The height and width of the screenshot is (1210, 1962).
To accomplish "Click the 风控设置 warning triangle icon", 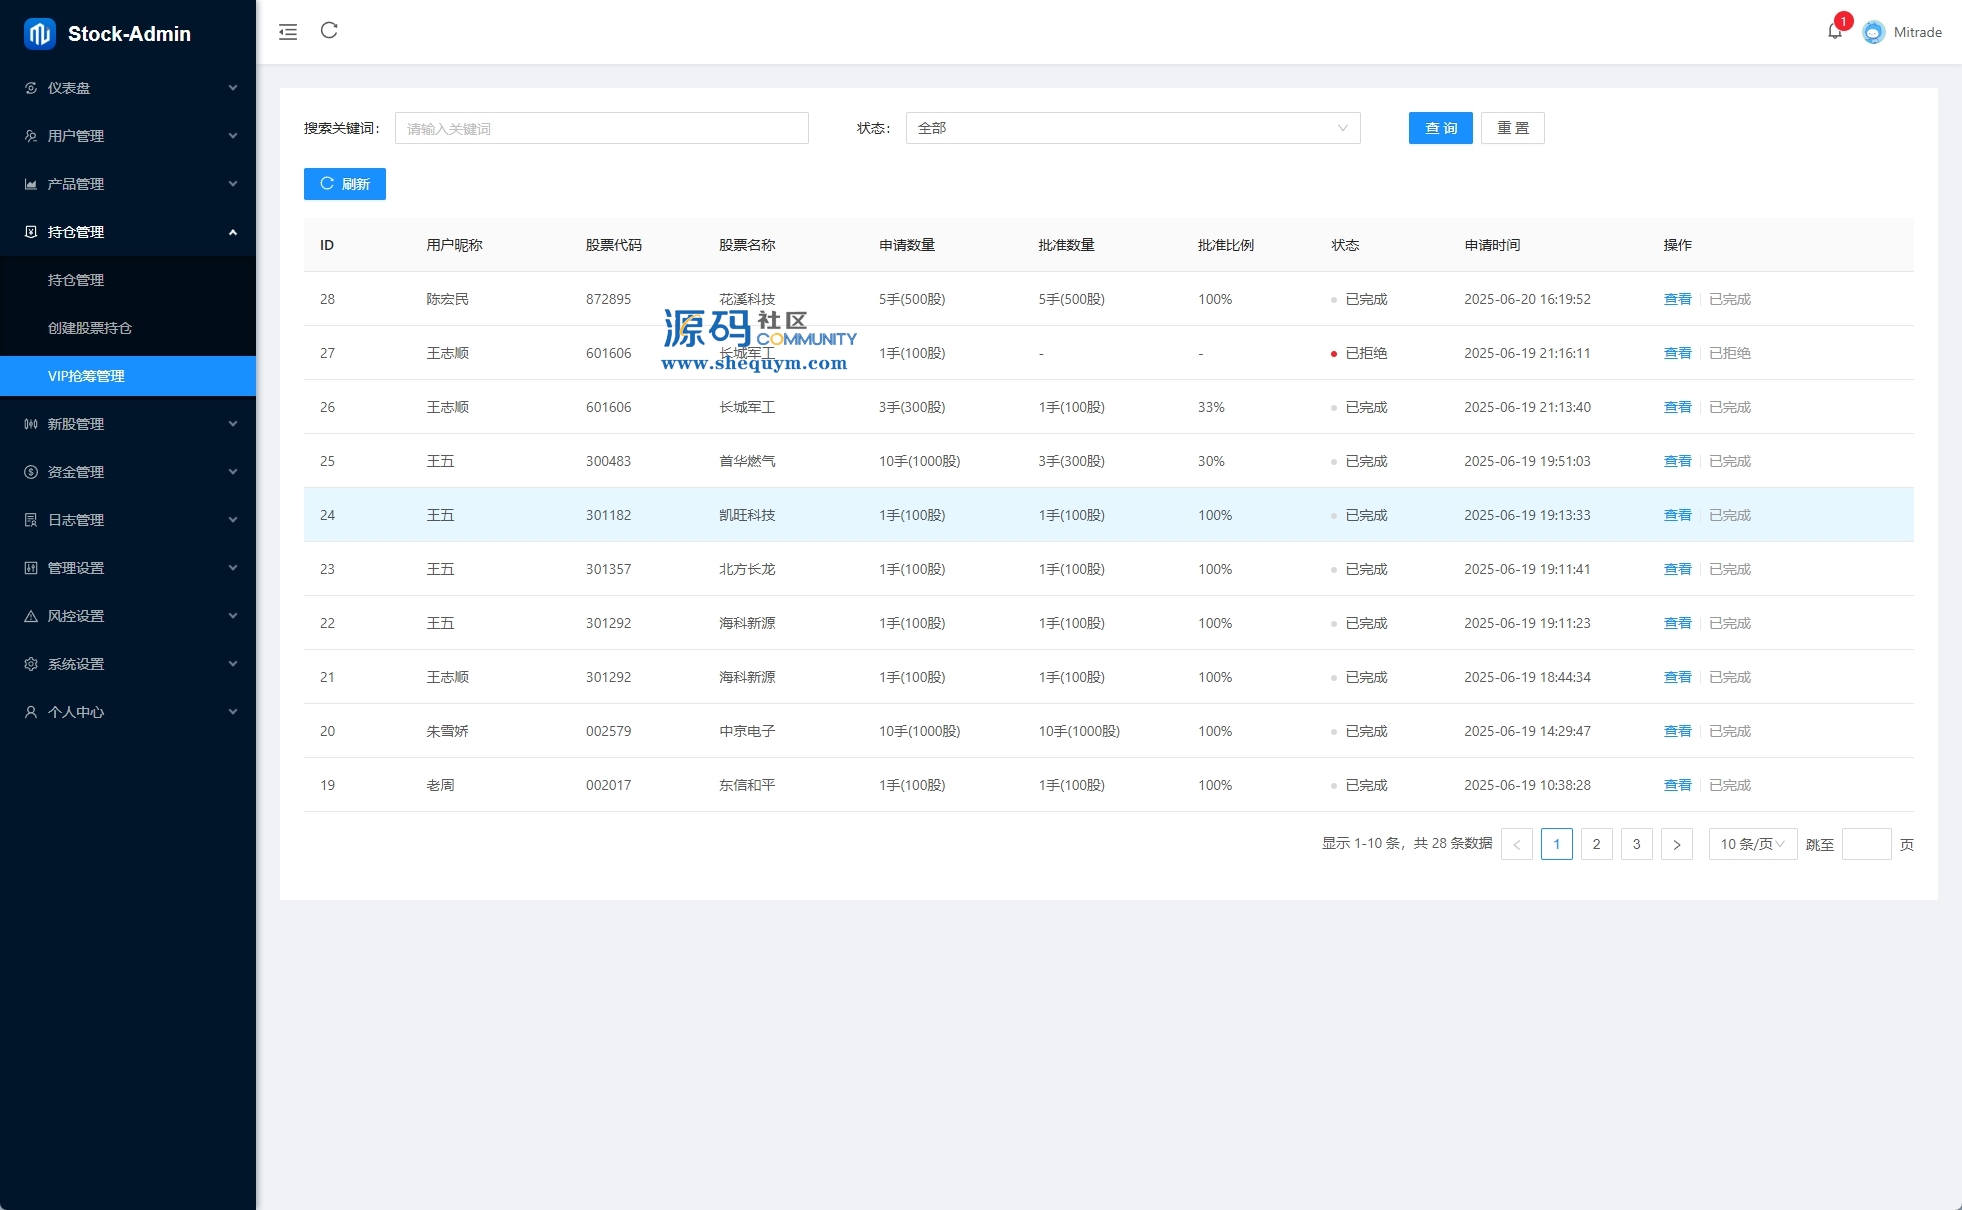I will tap(31, 616).
